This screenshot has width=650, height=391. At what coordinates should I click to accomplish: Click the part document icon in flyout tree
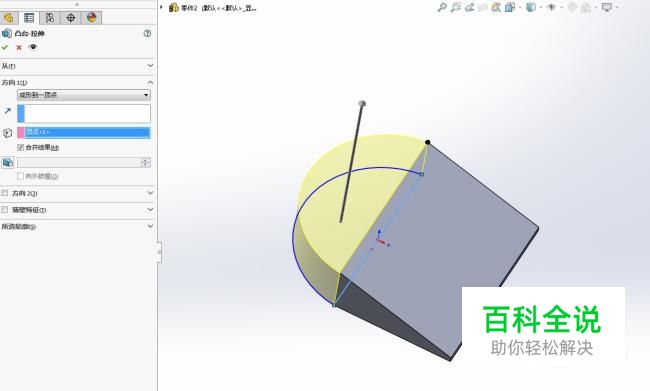pos(174,7)
